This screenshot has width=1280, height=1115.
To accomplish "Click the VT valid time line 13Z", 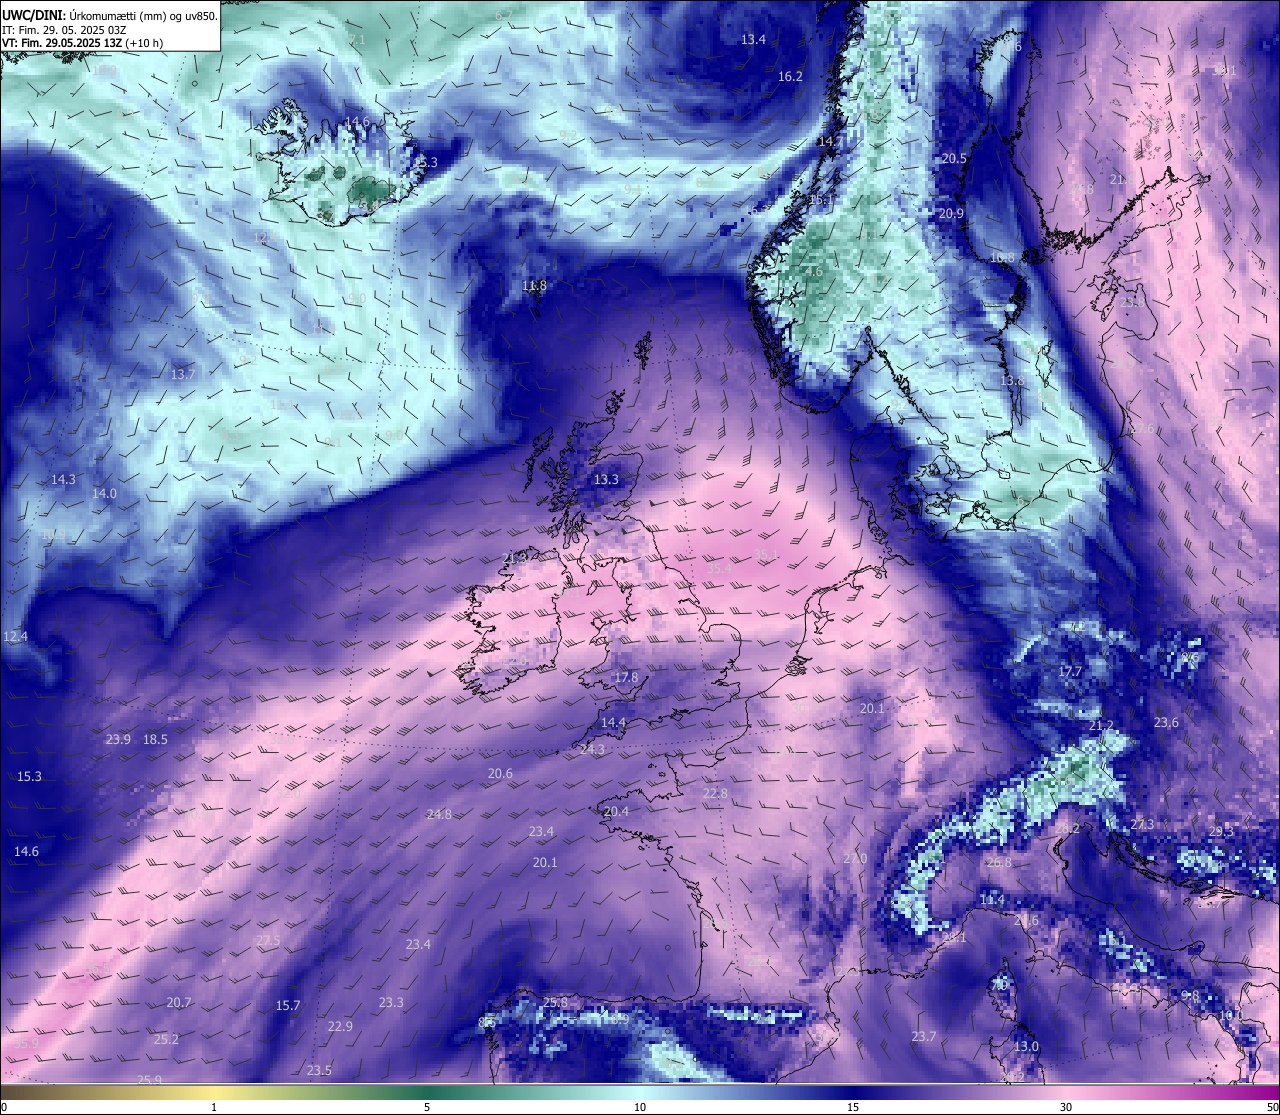I will (x=82, y=43).
